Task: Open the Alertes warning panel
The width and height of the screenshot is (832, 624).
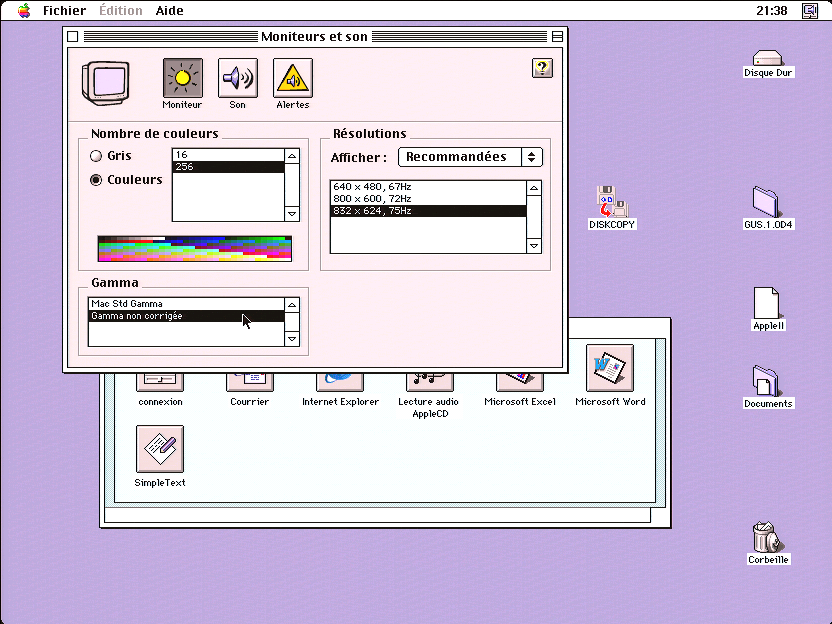Action: (x=293, y=78)
